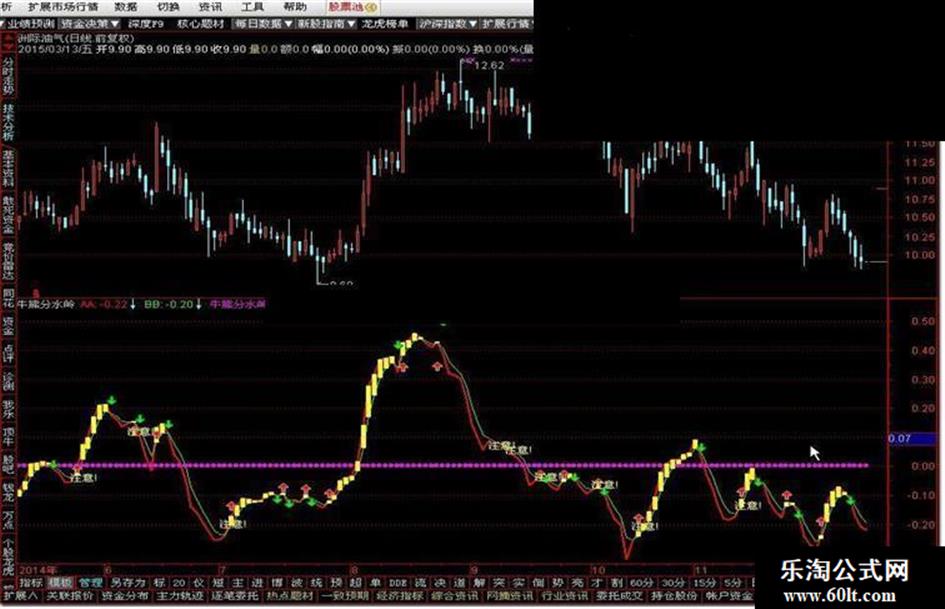This screenshot has width=945, height=609.
Task: Select the 基本资料 sidebar tab
Action: coord(8,168)
